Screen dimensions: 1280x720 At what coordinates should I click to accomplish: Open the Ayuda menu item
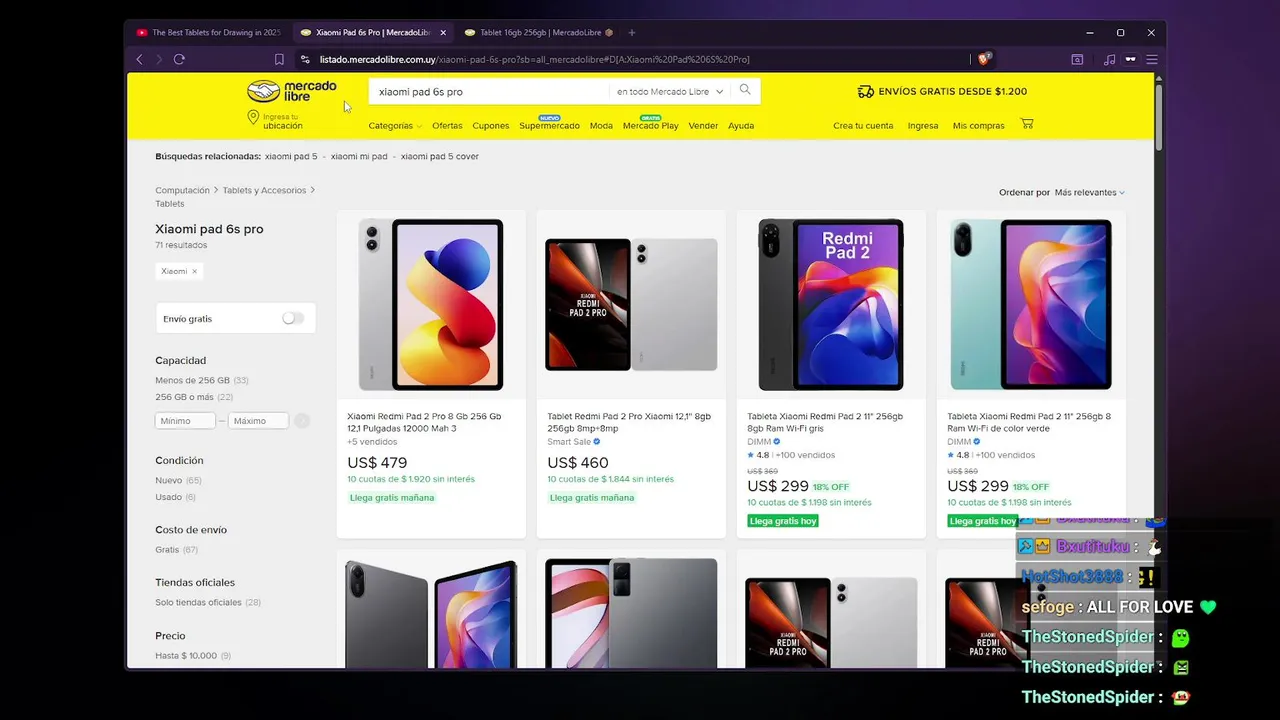[741, 126]
